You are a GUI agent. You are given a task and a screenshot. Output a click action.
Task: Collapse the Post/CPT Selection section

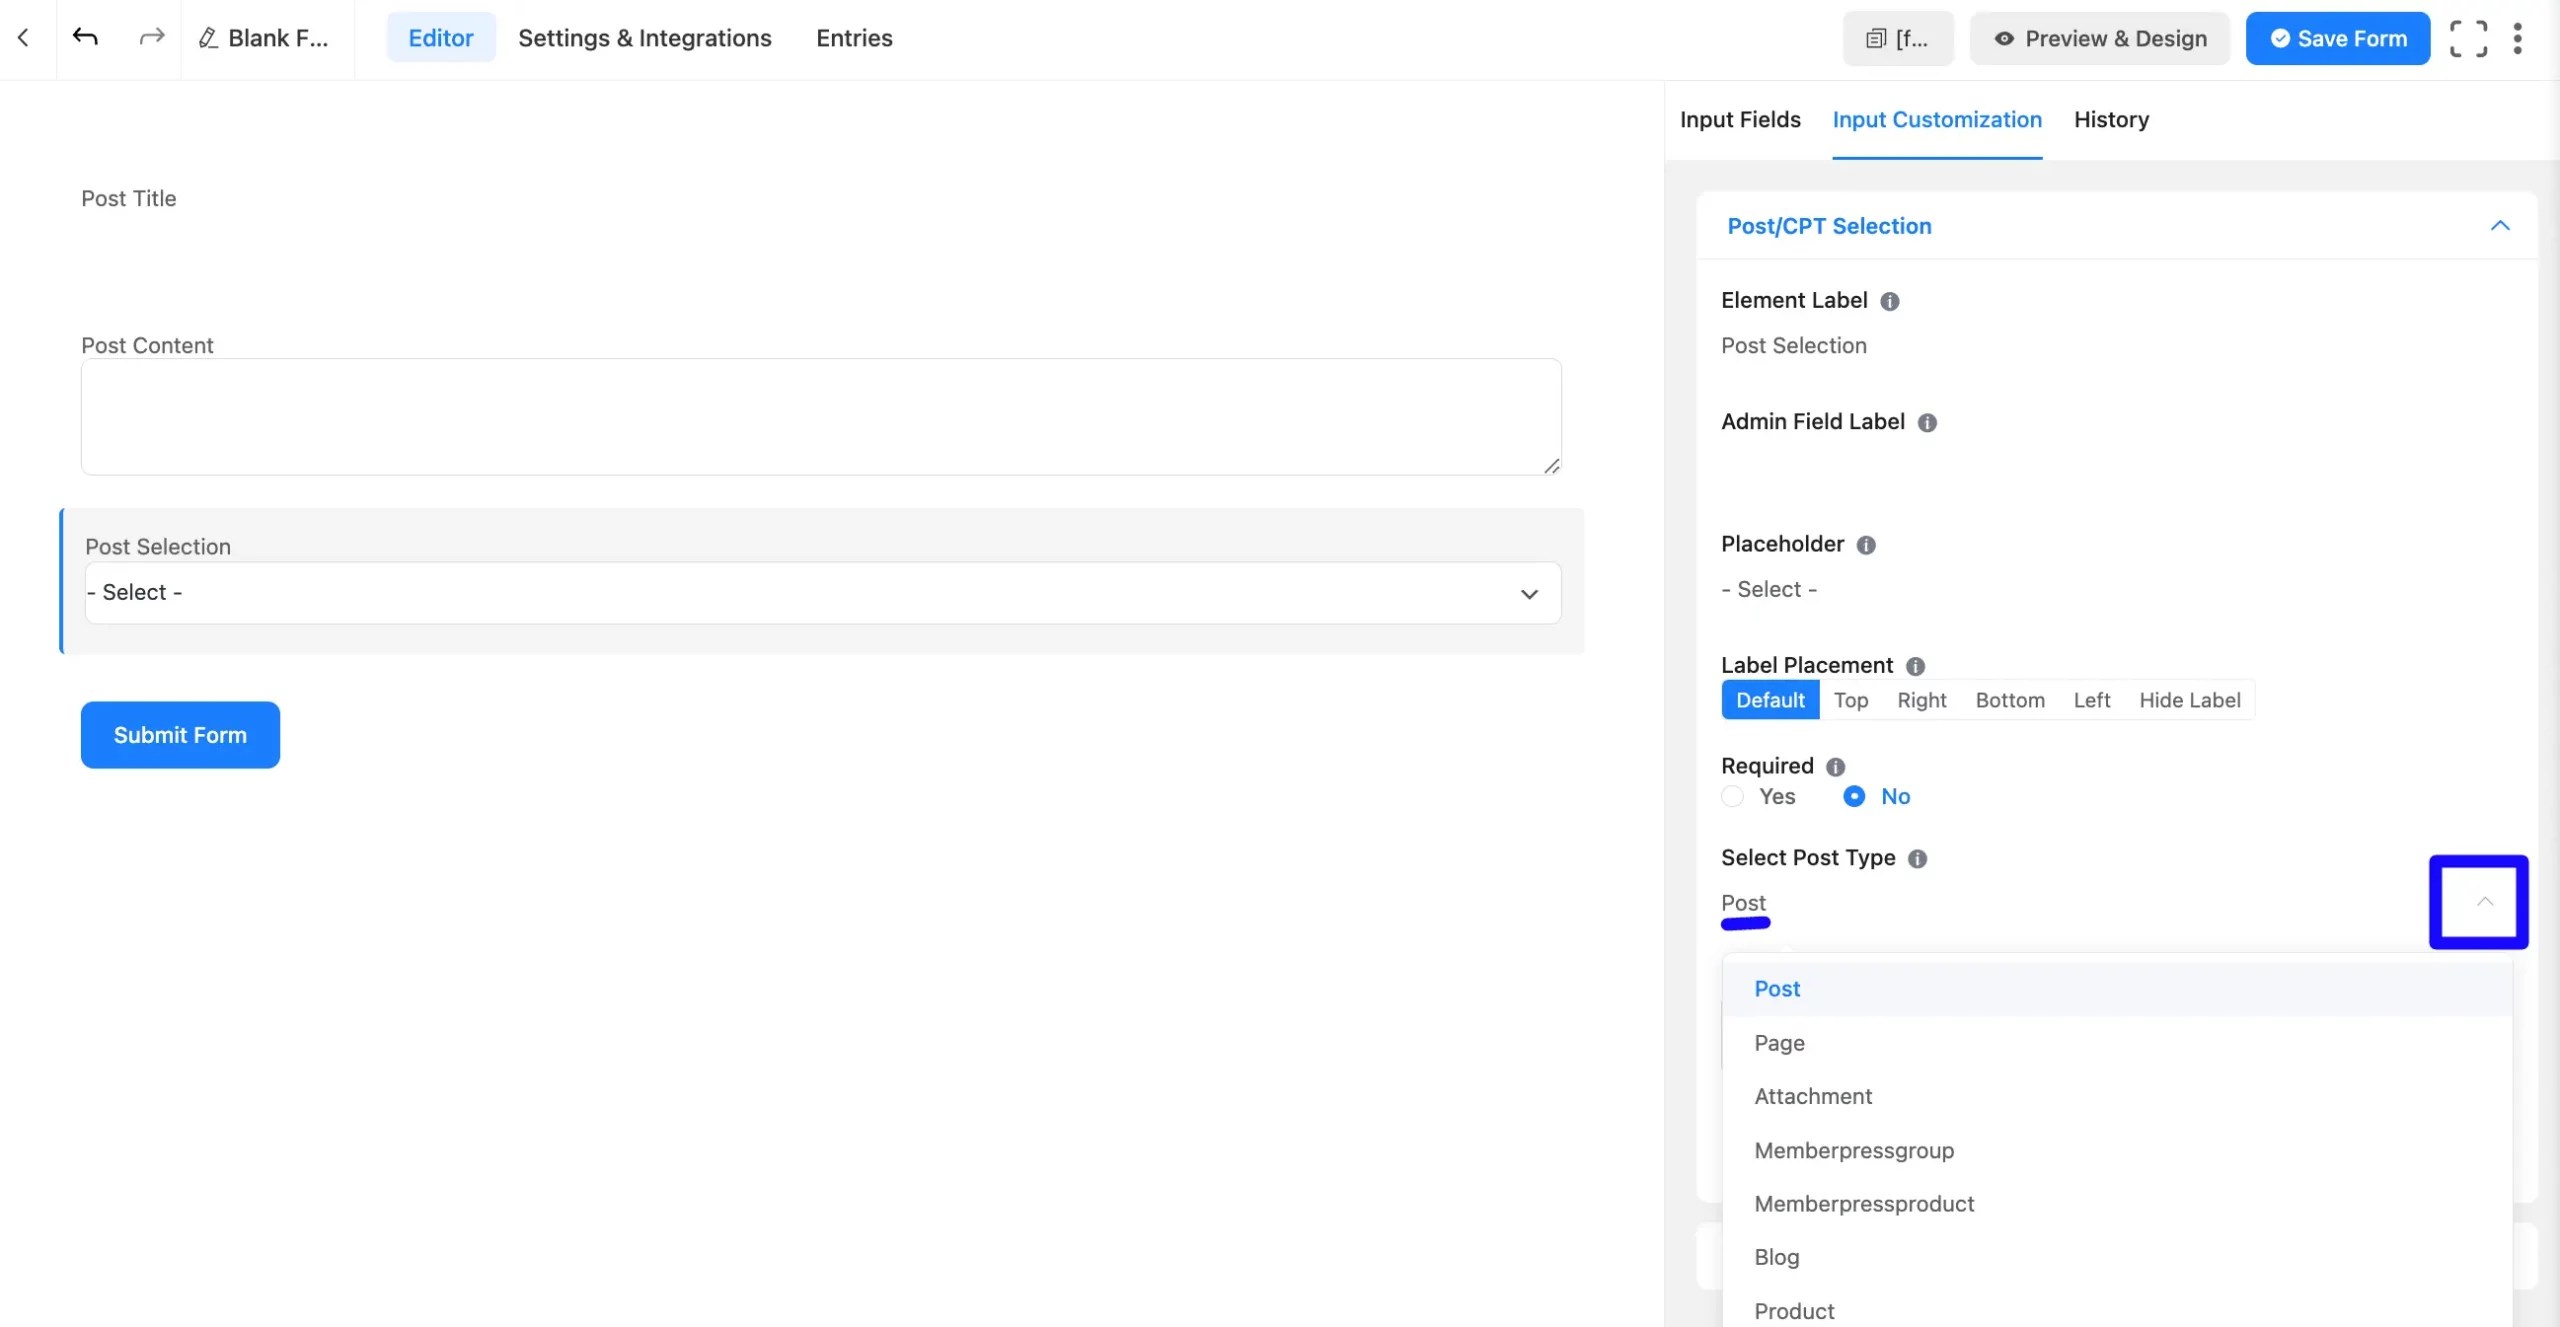[2499, 226]
